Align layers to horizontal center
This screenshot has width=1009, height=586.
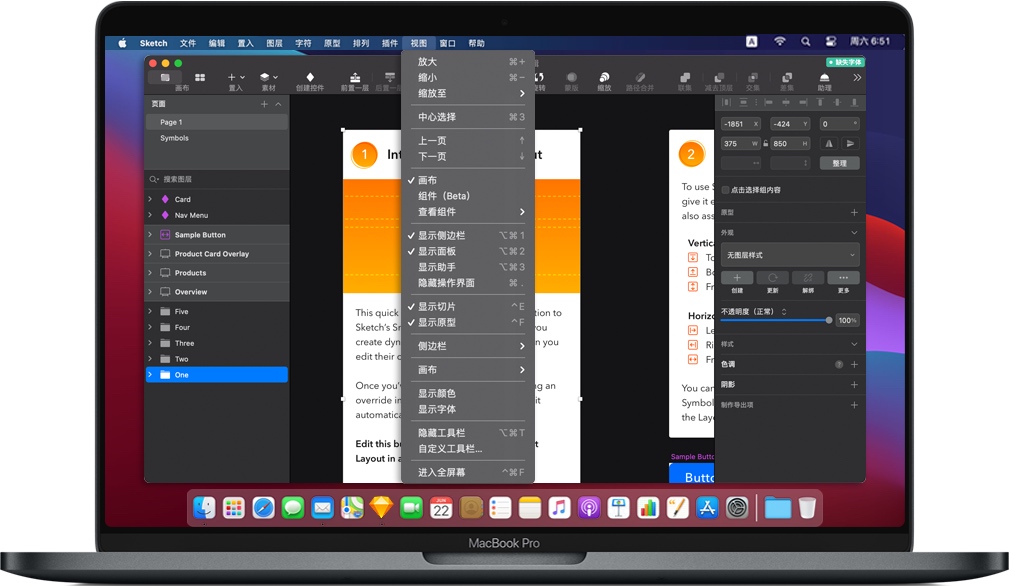coord(786,102)
